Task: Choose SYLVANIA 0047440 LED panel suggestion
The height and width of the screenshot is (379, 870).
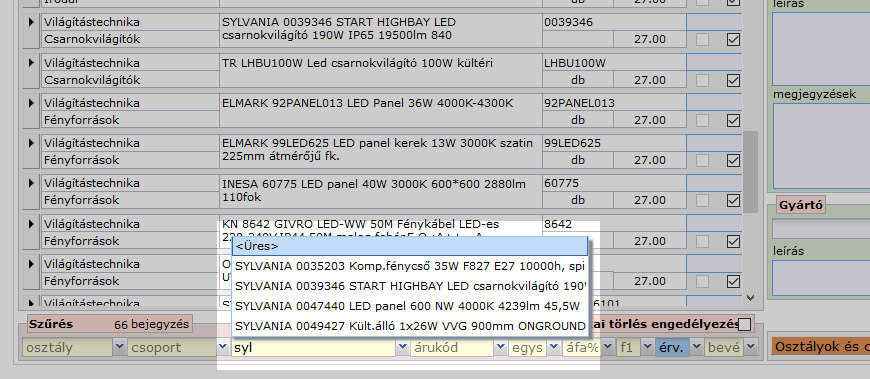Action: tap(409, 306)
